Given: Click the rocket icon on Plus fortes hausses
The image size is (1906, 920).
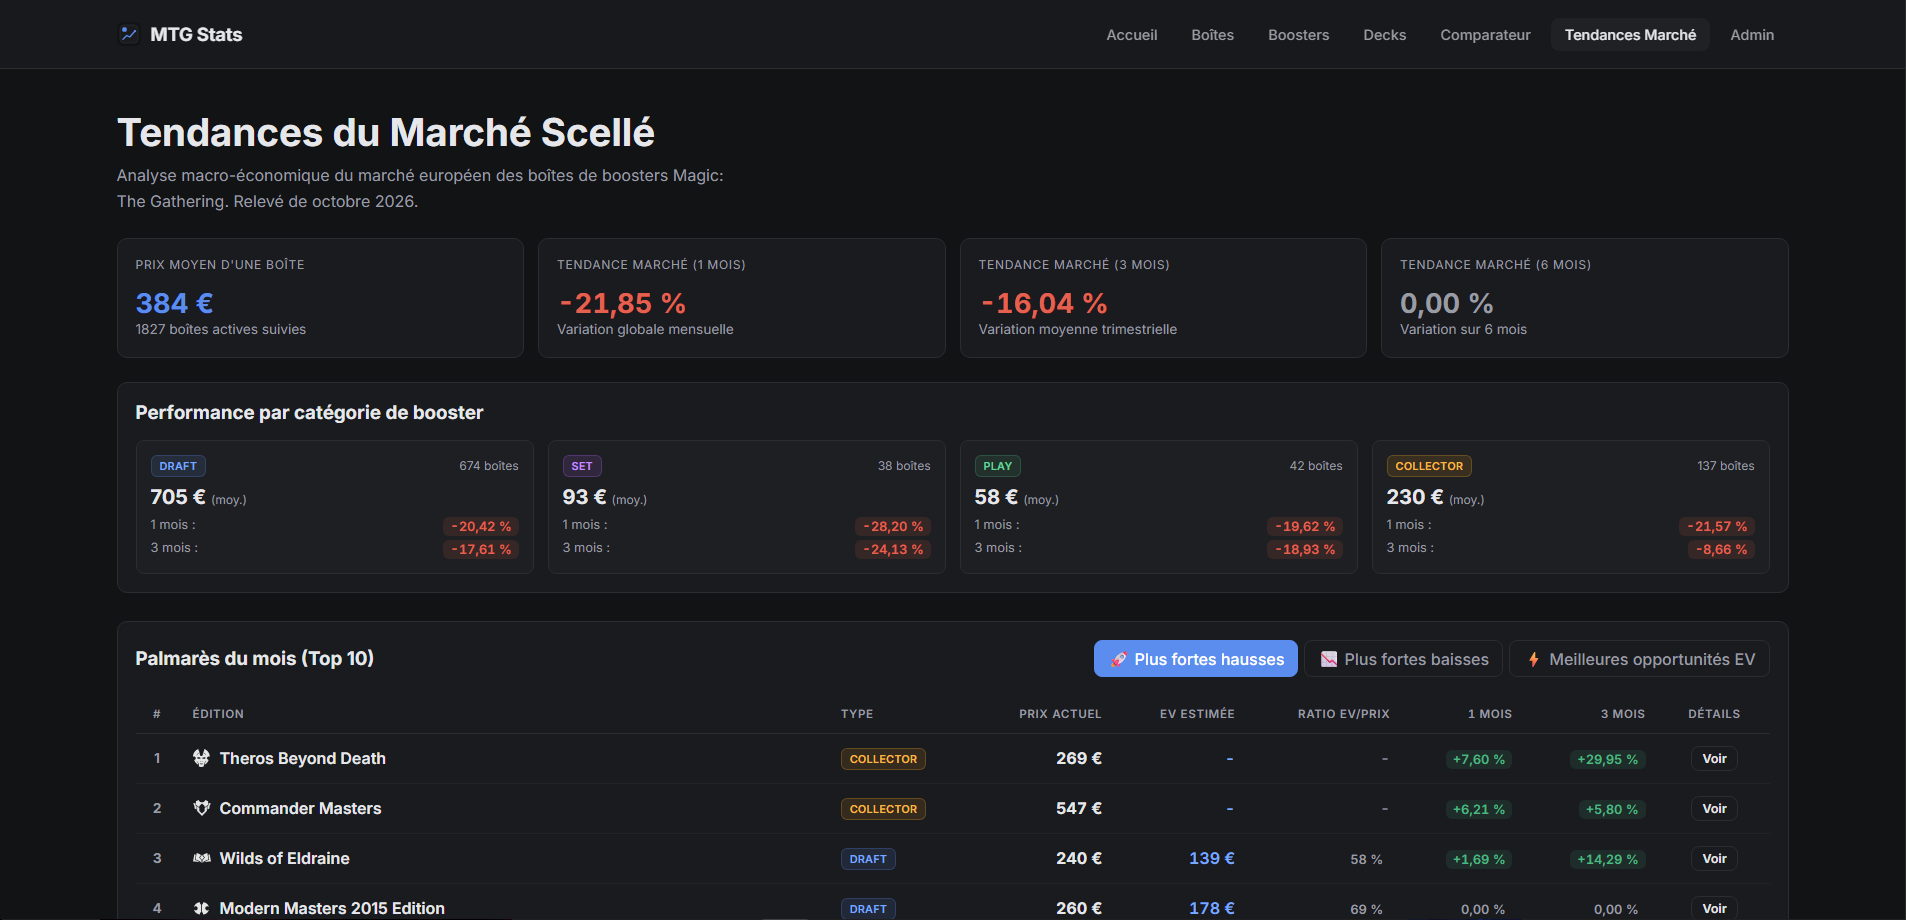Looking at the screenshot, I should pos(1119,659).
